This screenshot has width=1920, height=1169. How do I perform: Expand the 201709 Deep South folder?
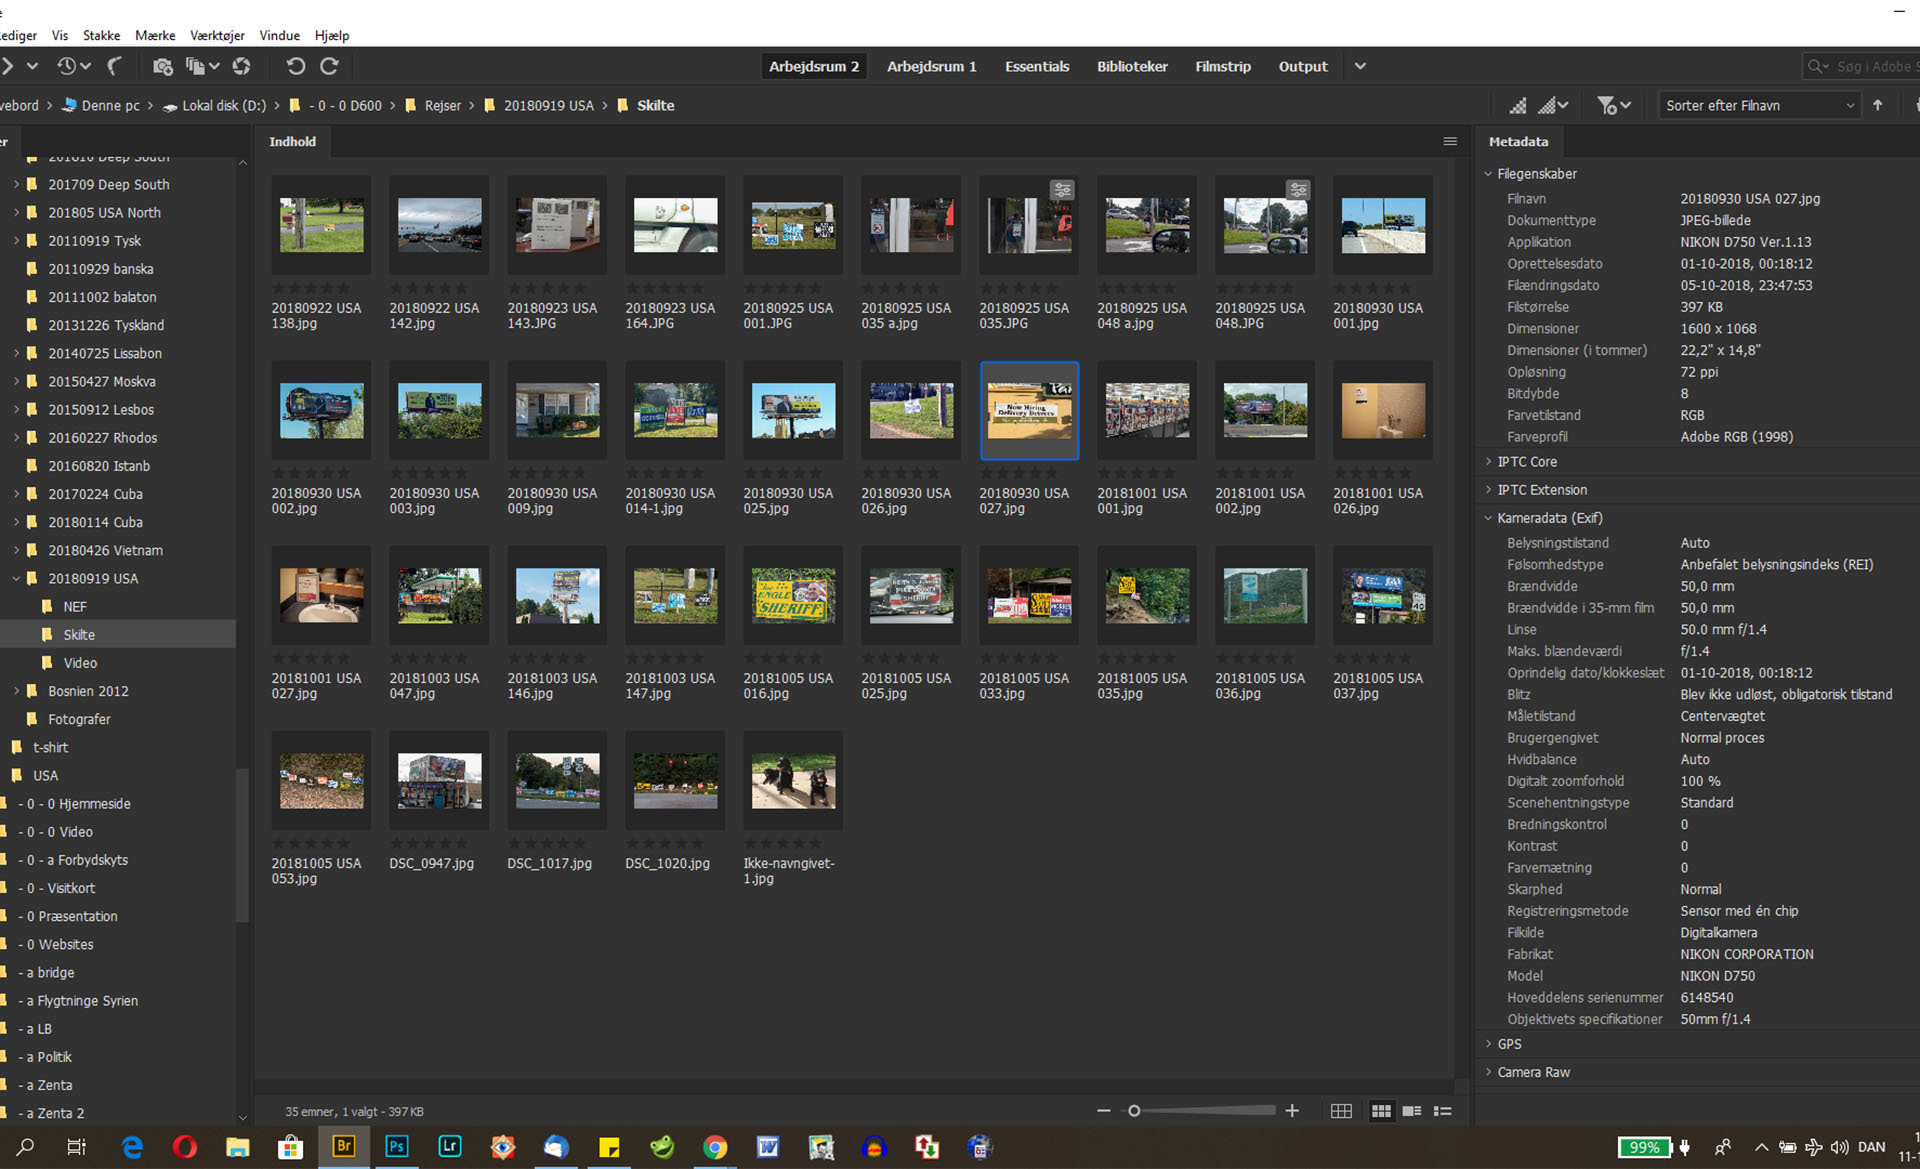(x=16, y=184)
